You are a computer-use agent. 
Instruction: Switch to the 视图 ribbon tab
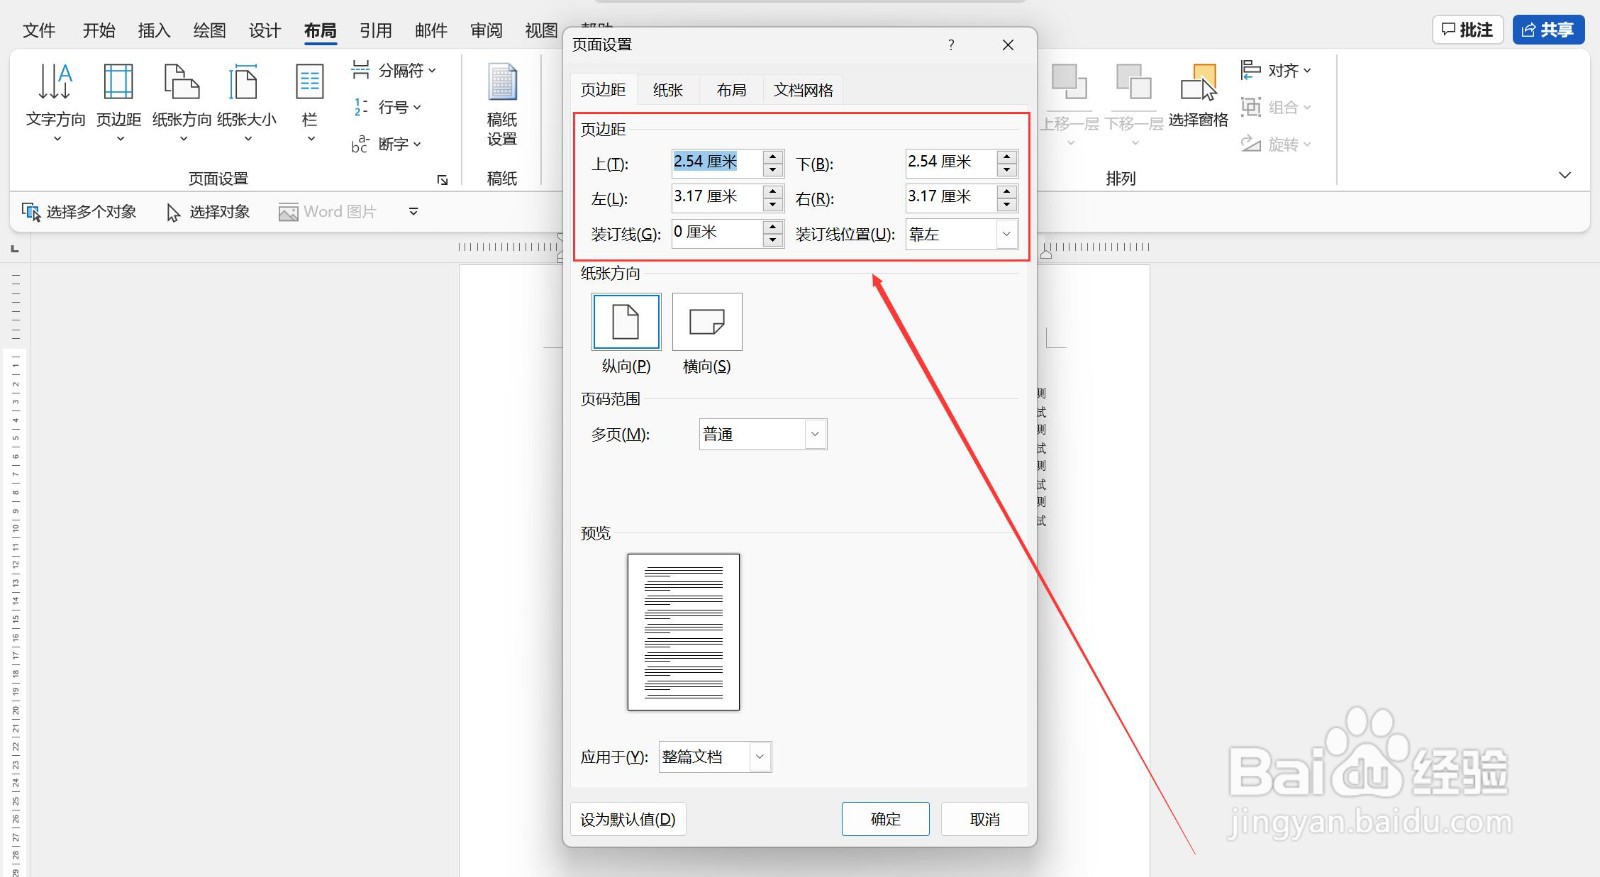[x=541, y=31]
